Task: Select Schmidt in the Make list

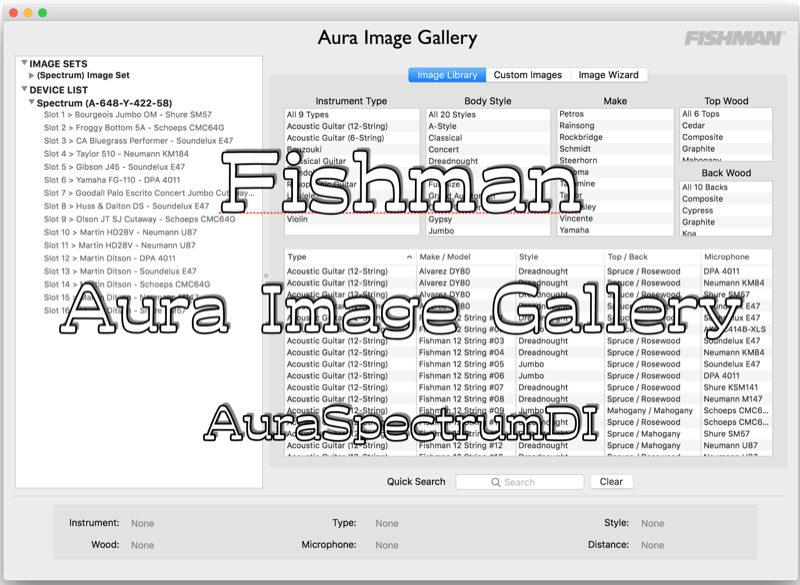Action: point(615,149)
